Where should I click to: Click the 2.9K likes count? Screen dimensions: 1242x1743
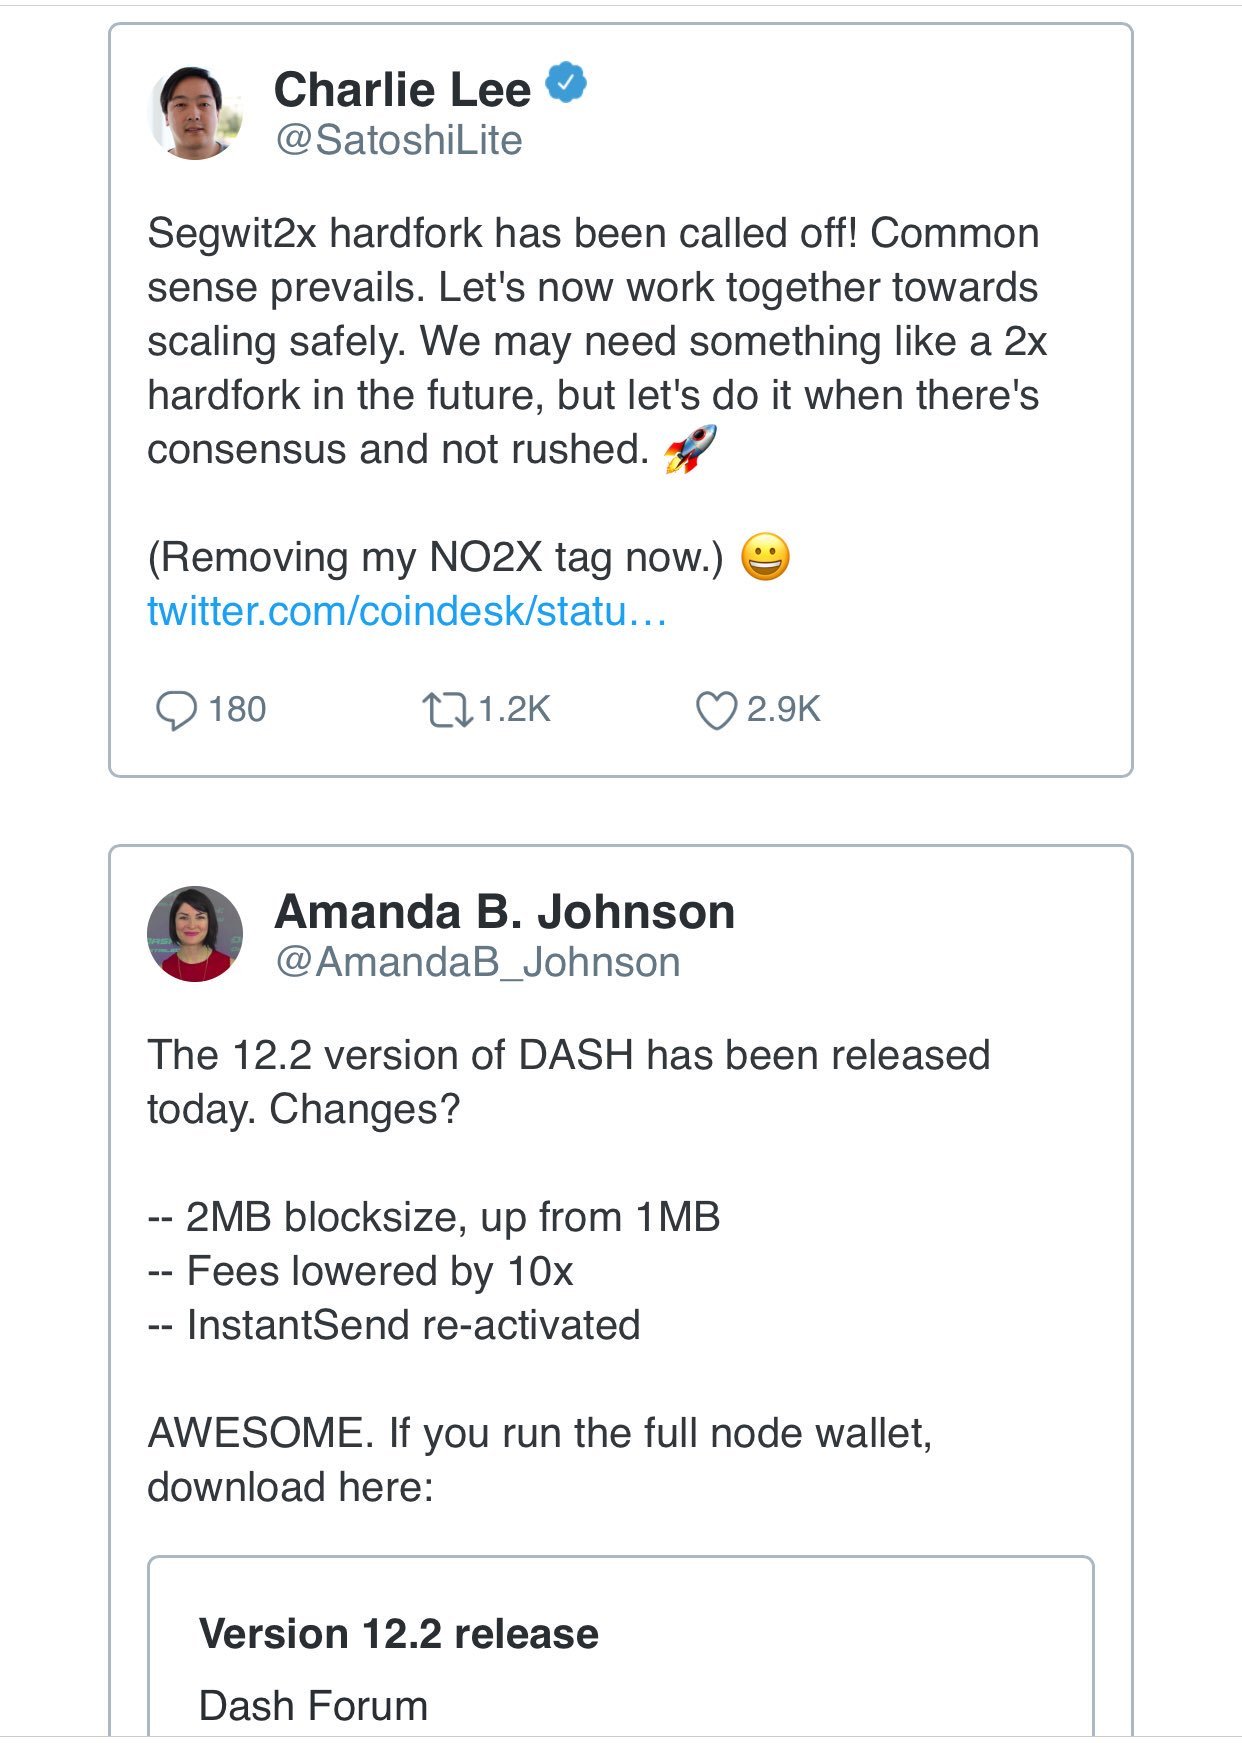point(783,710)
